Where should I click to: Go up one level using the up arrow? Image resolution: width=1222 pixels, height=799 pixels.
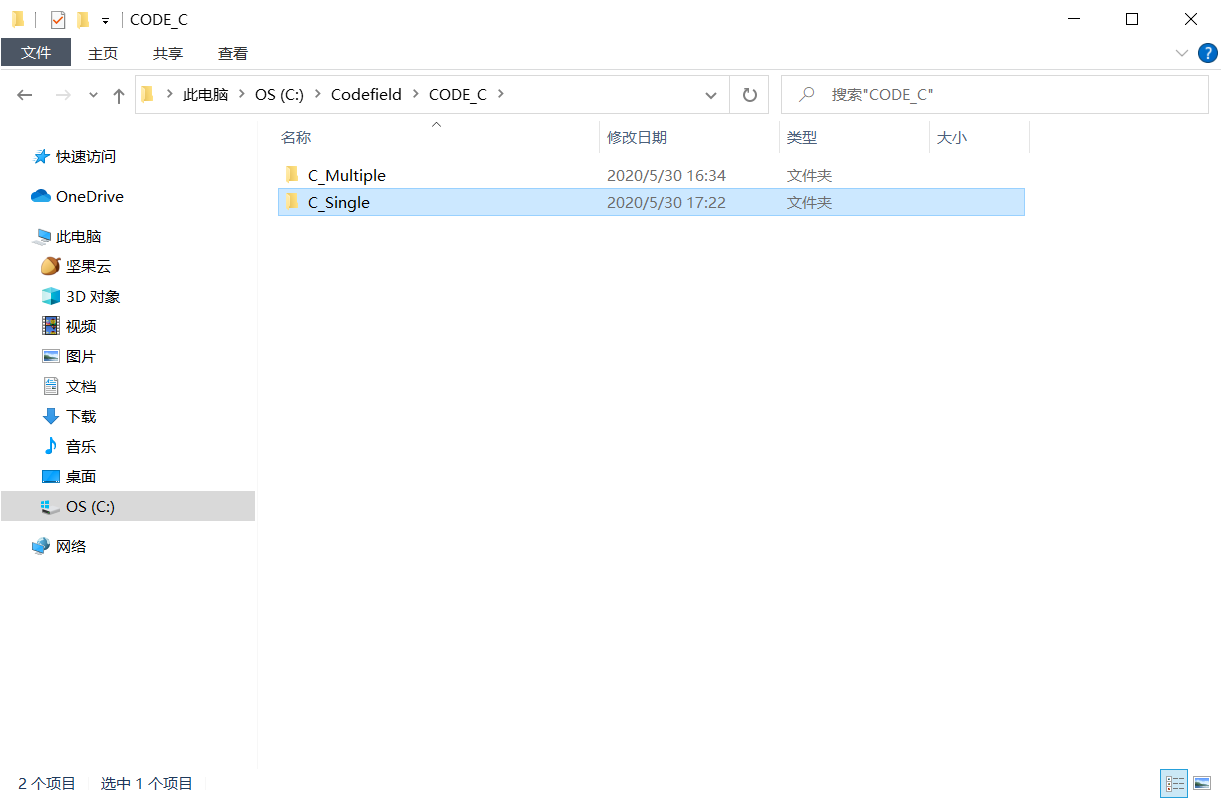tap(119, 94)
